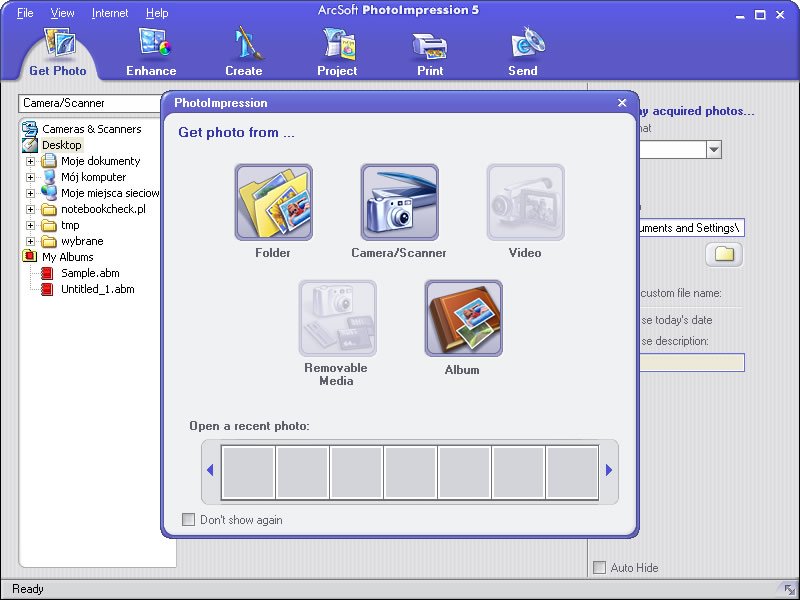Image resolution: width=800 pixels, height=600 pixels.
Task: Select the wybrane folder
Action: pyautogui.click(x=82, y=241)
